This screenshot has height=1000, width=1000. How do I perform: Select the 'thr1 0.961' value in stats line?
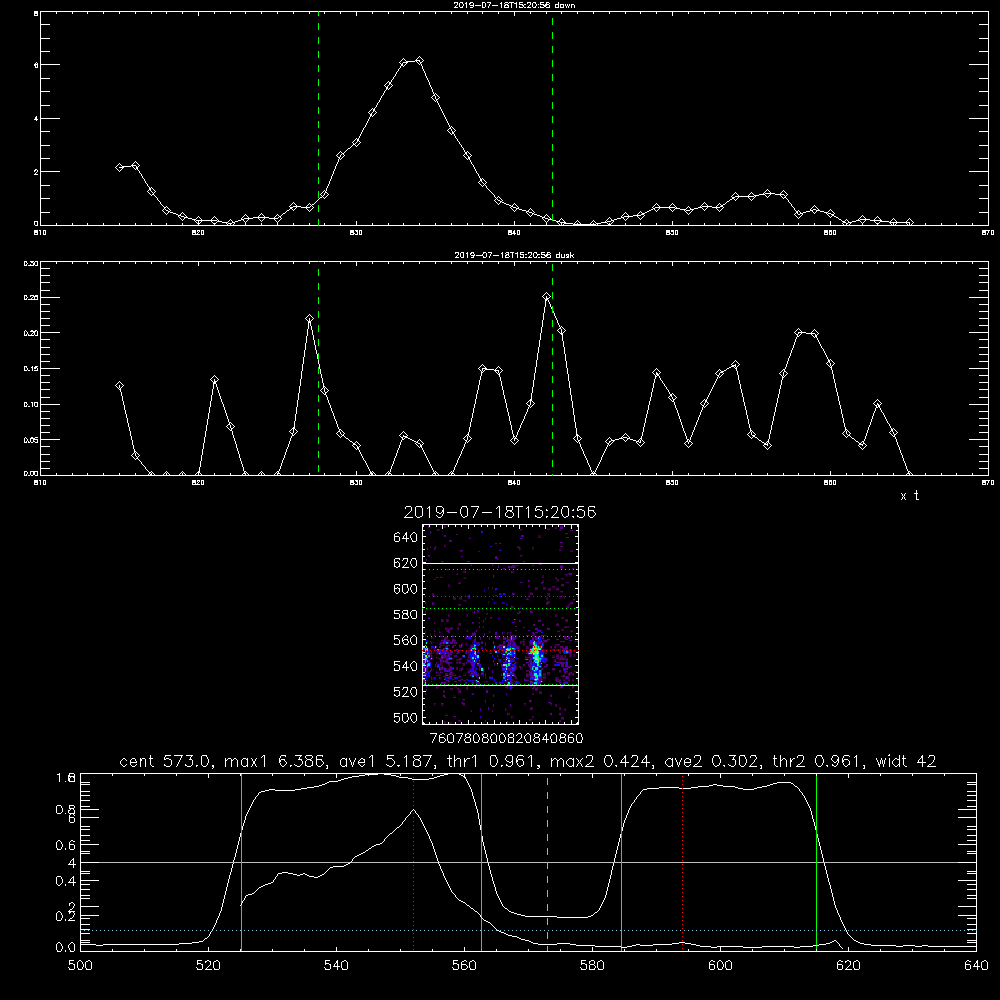coord(489,761)
